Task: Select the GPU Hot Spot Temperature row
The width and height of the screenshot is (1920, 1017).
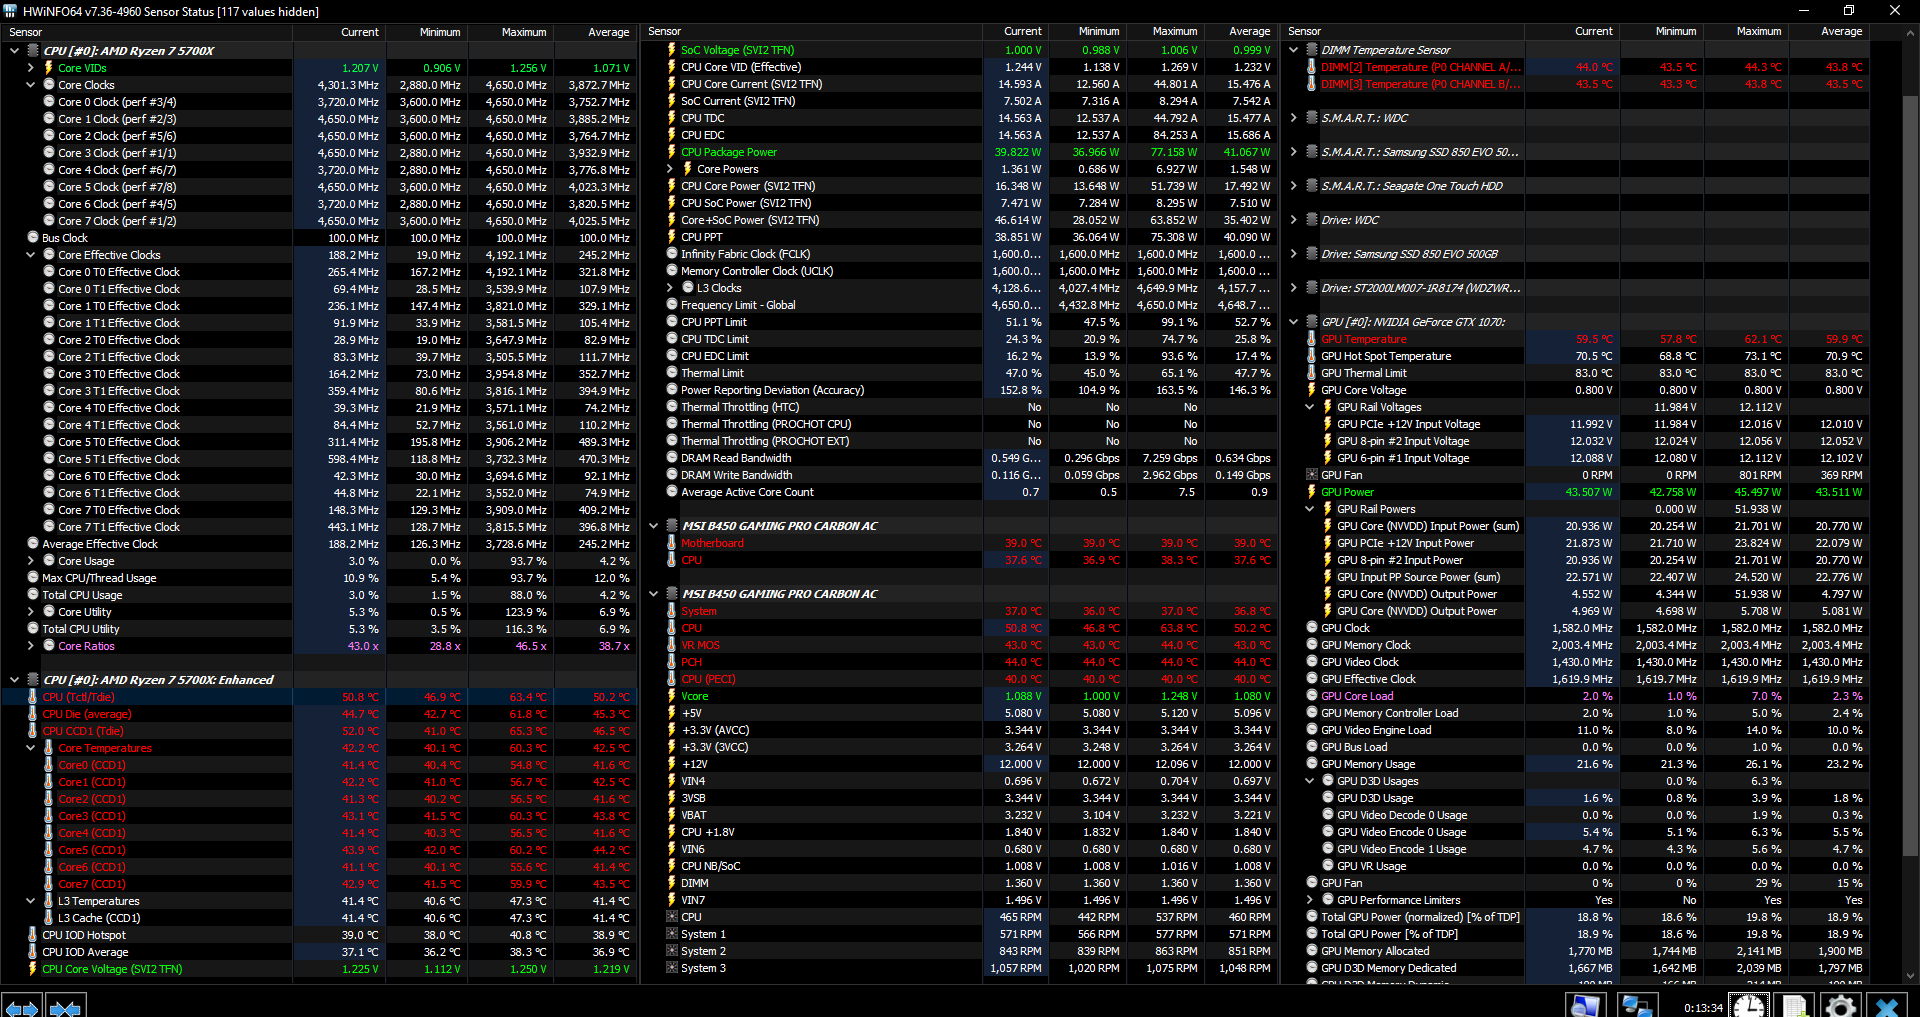Action: [1576, 356]
